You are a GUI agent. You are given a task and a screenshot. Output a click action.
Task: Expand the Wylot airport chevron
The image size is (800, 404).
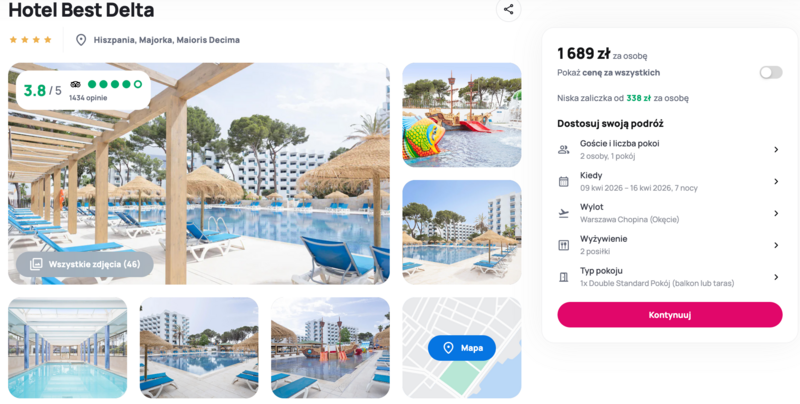tap(776, 213)
